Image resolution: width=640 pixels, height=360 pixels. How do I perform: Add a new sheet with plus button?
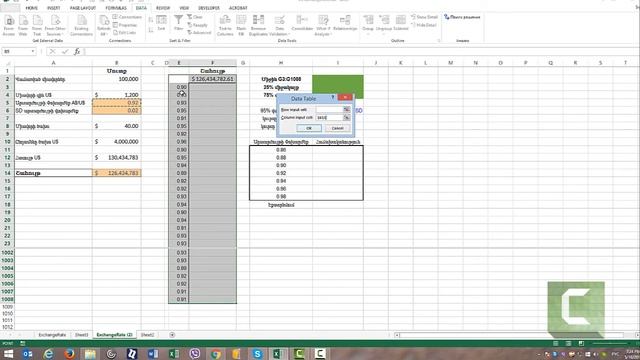tap(172, 335)
